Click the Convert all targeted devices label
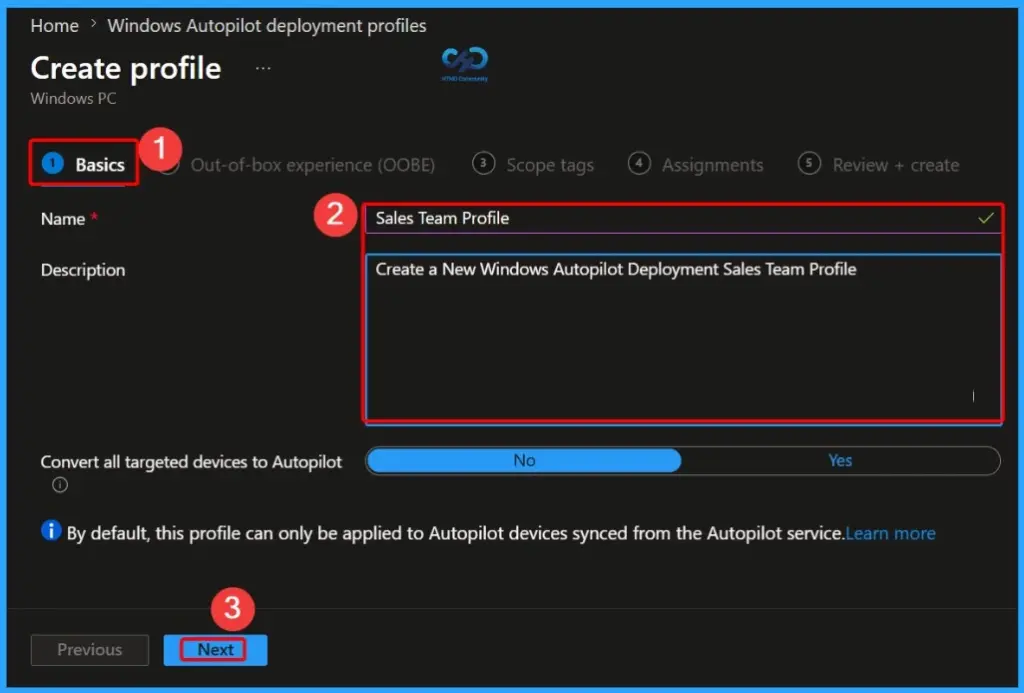Screen dimensions: 1024x693 click(191, 462)
